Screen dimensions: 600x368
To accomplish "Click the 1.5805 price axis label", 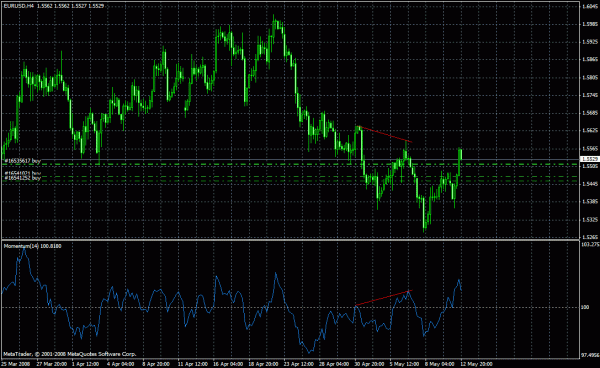I will (590, 77).
